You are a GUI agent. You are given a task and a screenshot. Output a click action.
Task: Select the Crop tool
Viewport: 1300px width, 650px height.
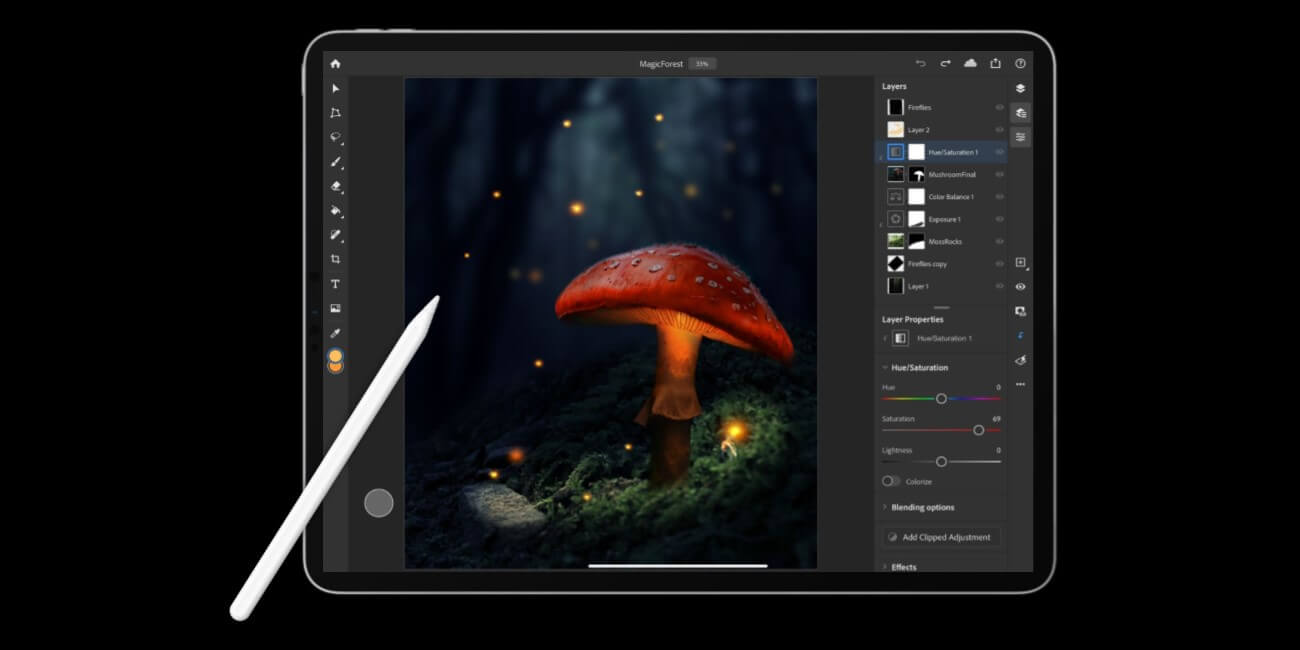335,259
